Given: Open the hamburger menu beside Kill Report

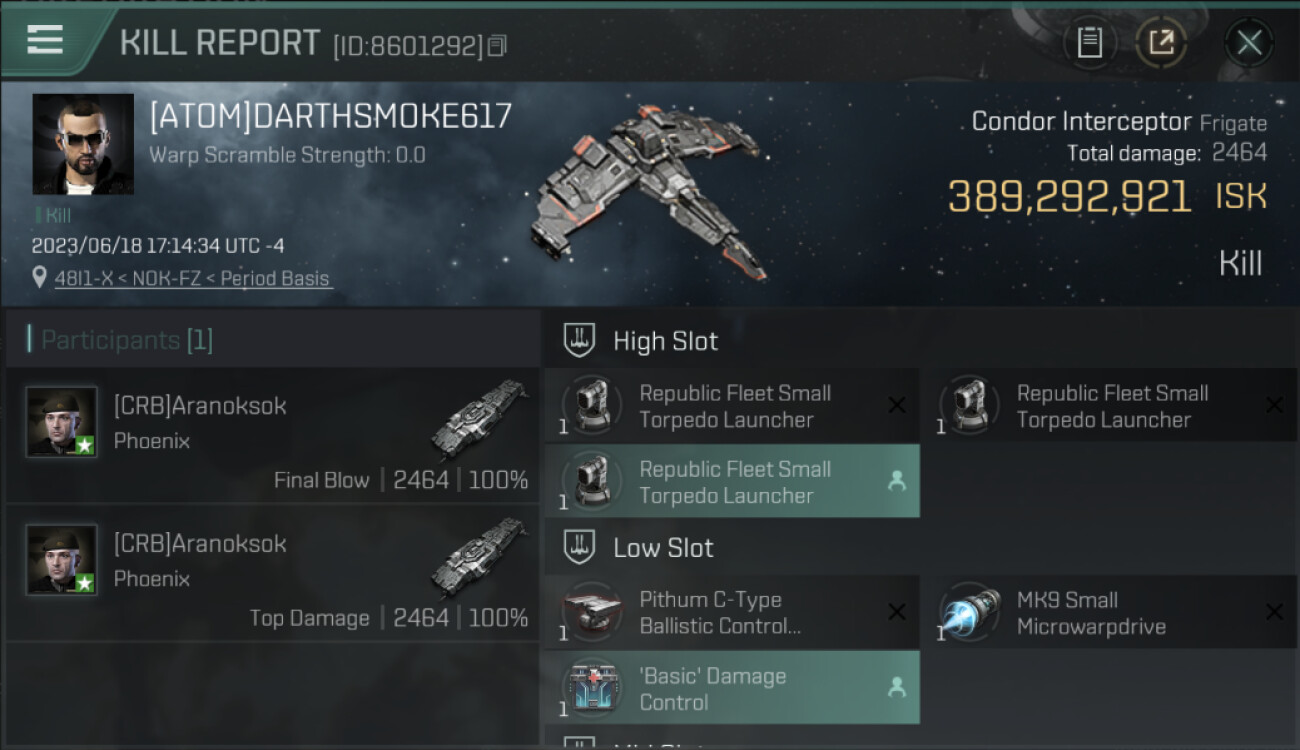Looking at the screenshot, I should [45, 40].
